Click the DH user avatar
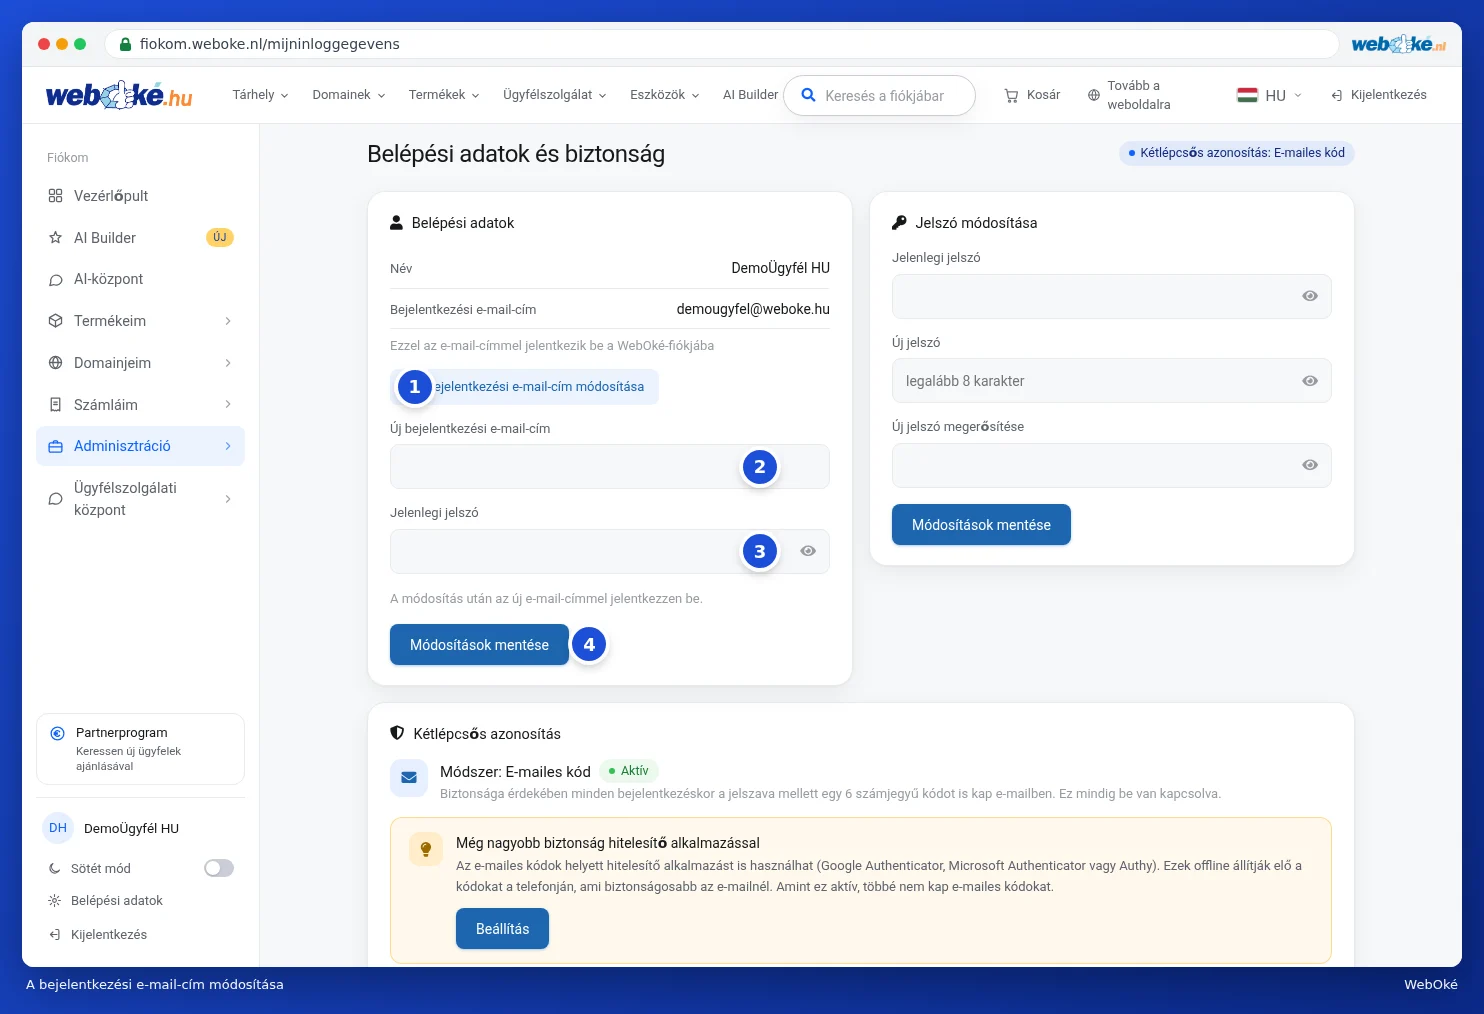Viewport: 1484px width, 1014px height. coord(58,828)
